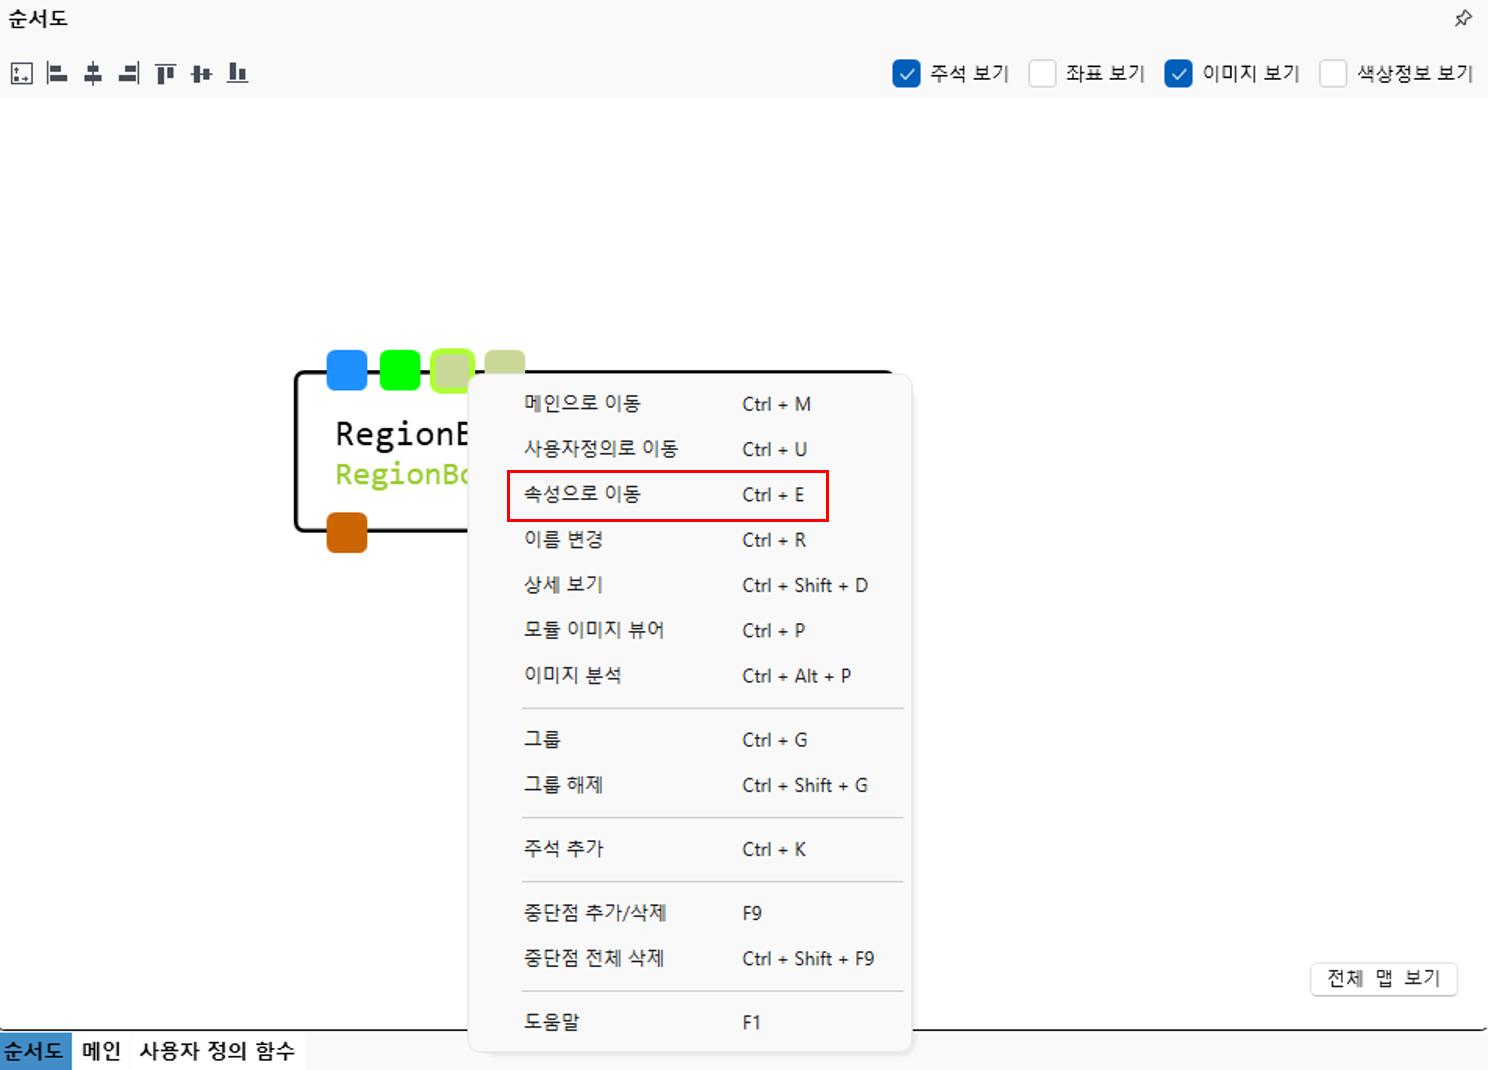Screen dimensions: 1488x1070
Task: Pin the 순서도 panel with pushpin icon
Action: tap(1463, 18)
